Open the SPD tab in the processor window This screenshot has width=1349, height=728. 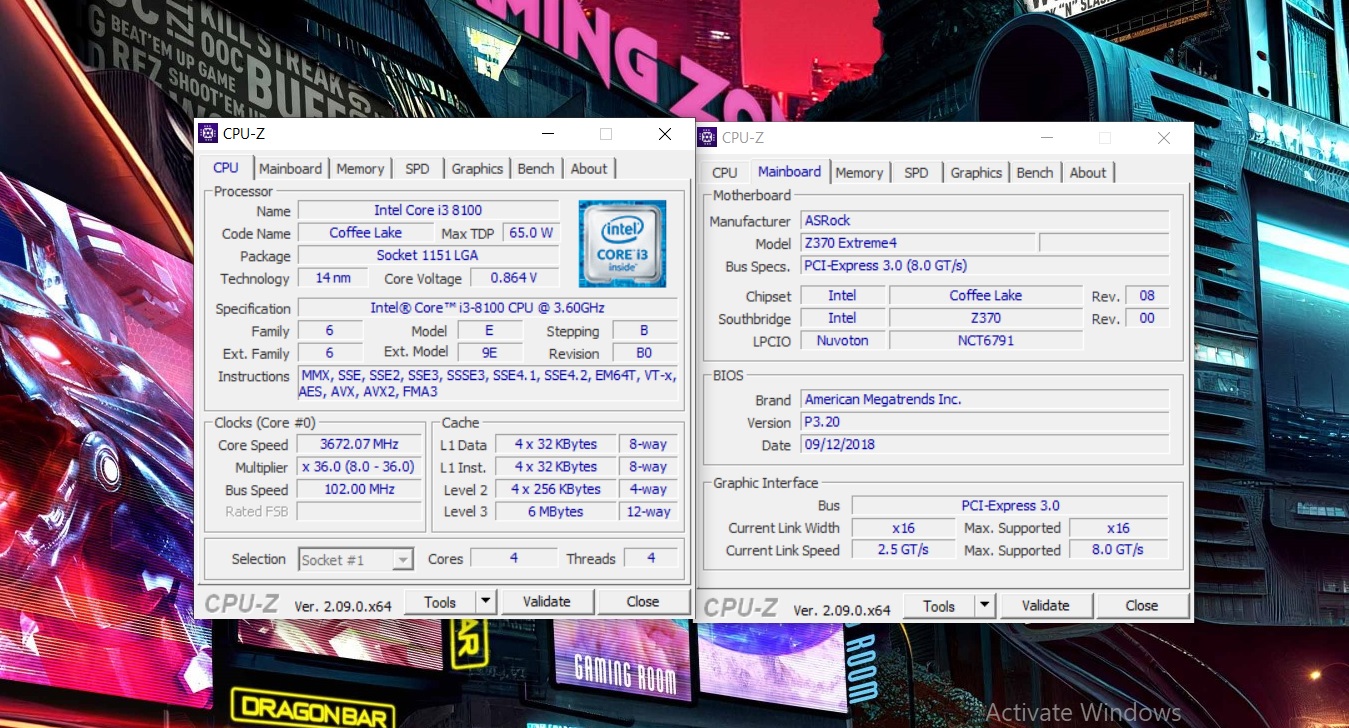tap(417, 169)
